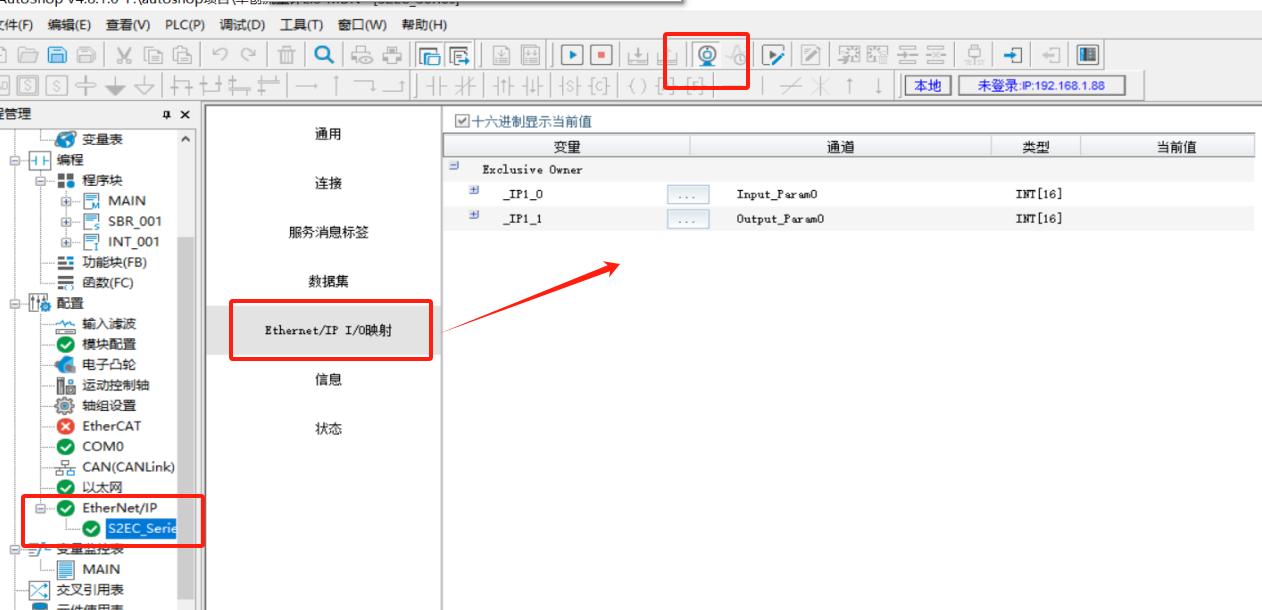Cut selection with the scissors icon
Image resolution: width=1262 pixels, height=610 pixels.
tap(124, 53)
